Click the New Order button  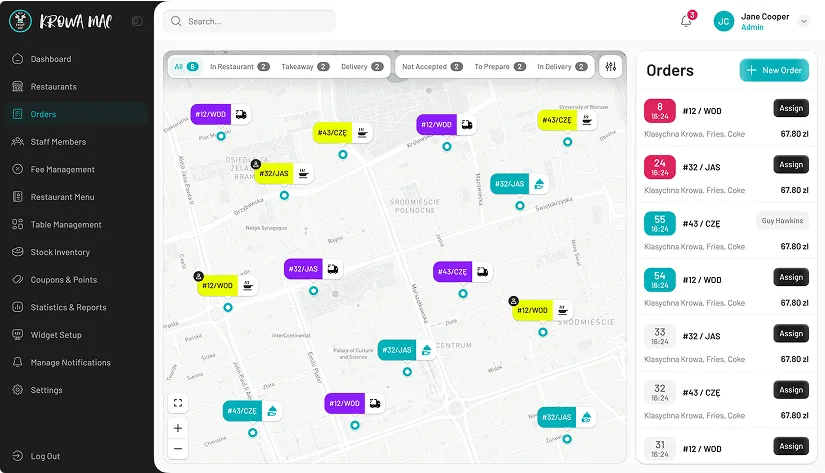click(x=774, y=70)
